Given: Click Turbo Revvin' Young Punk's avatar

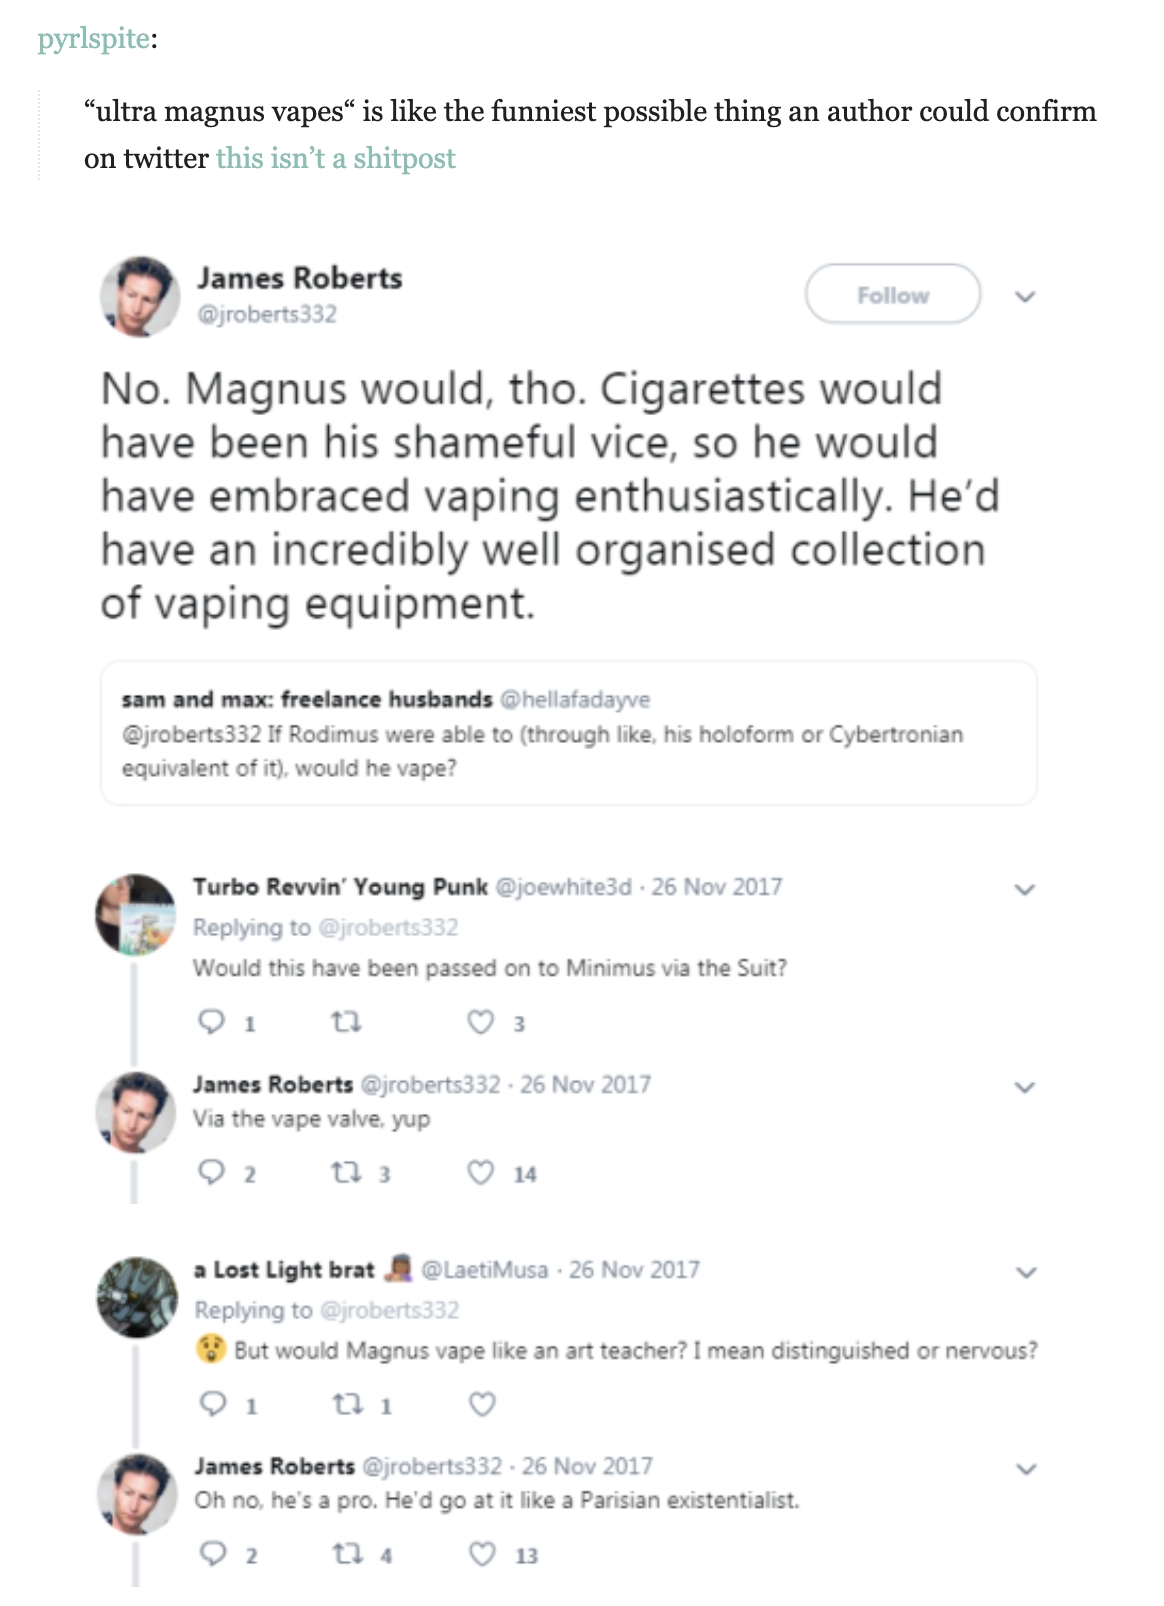Looking at the screenshot, I should 135,913.
